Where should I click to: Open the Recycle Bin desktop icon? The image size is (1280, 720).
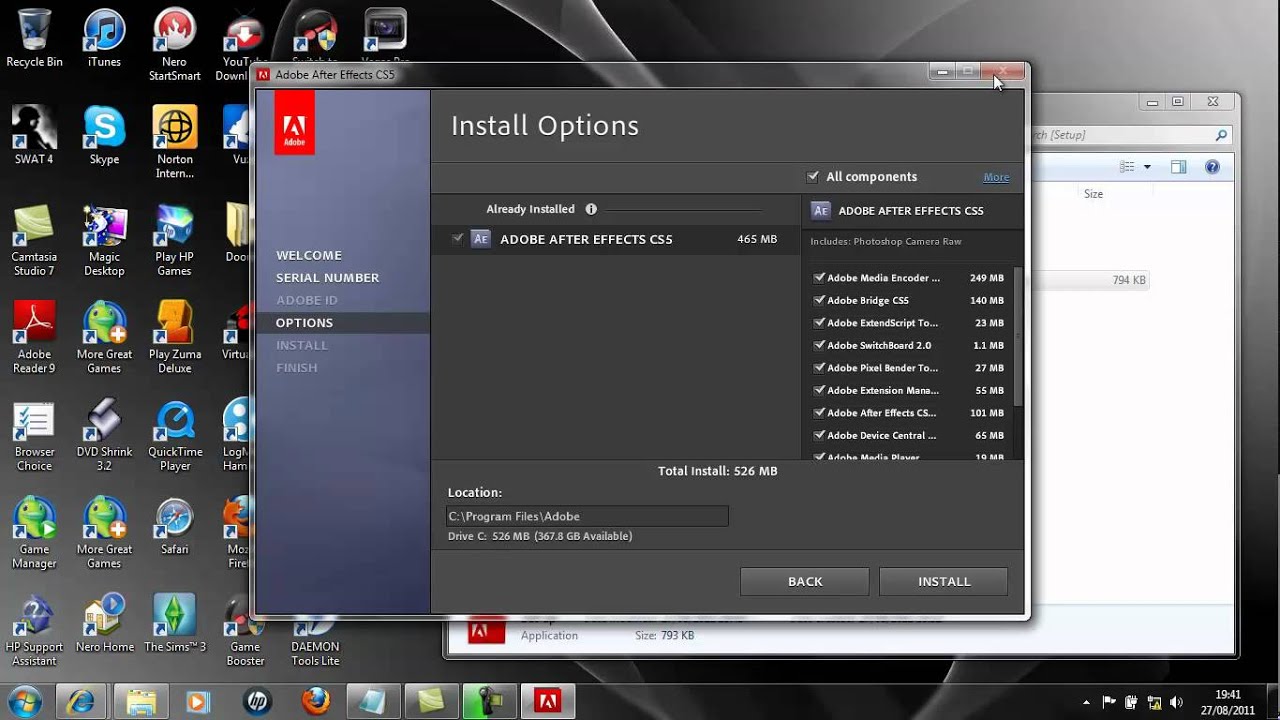(34, 38)
